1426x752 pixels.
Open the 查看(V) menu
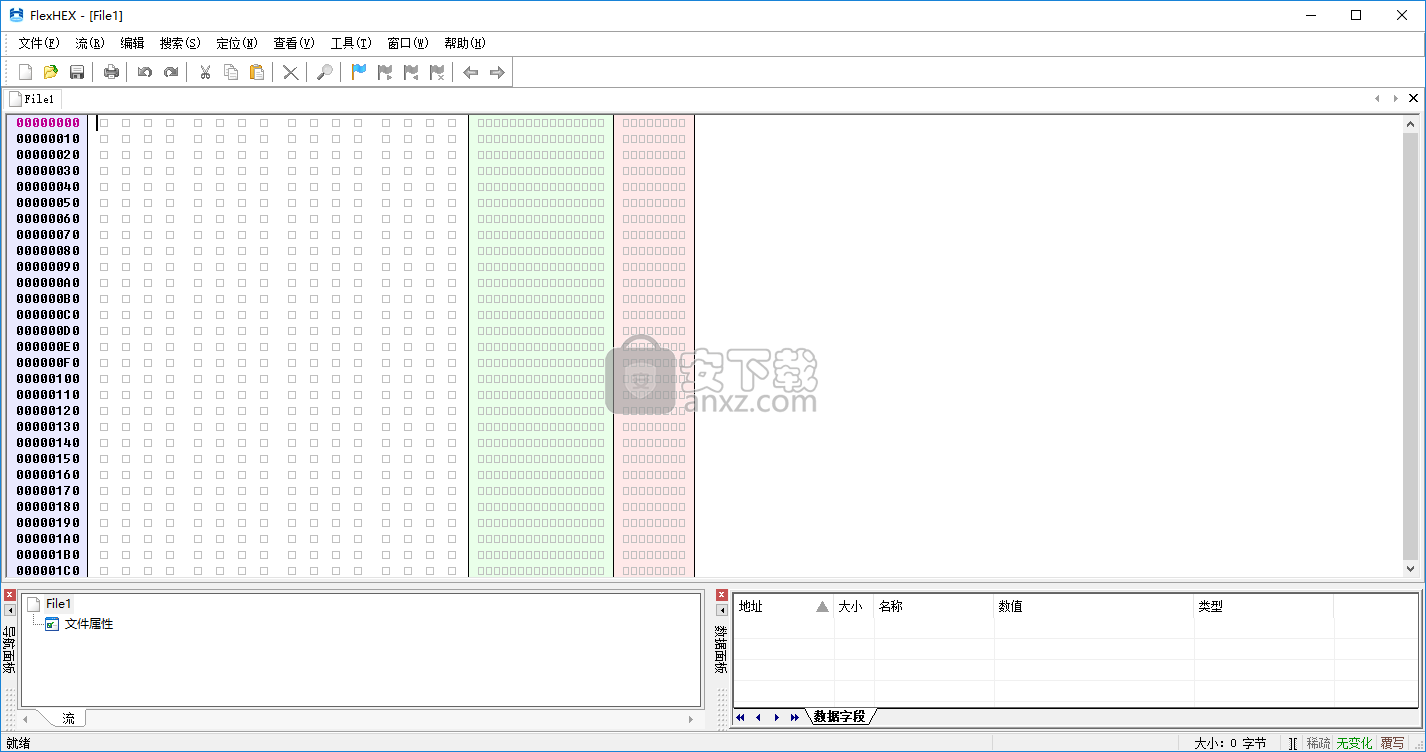point(294,43)
